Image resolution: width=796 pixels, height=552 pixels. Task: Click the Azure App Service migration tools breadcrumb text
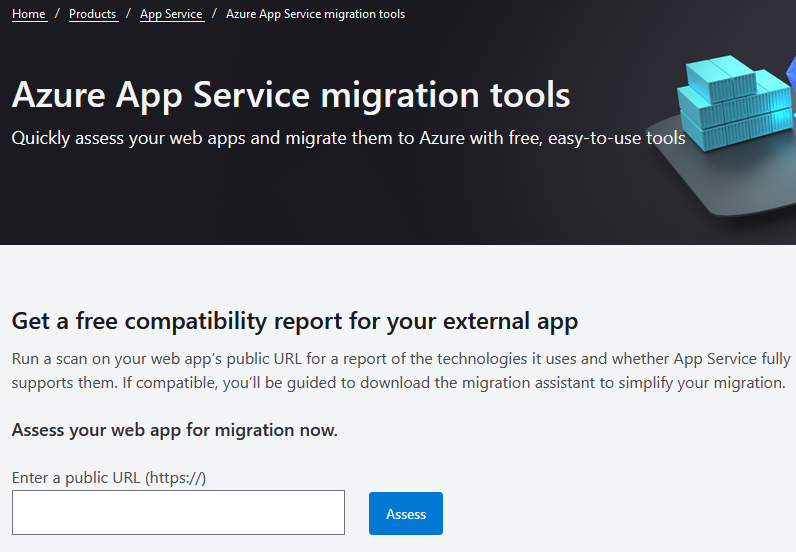(x=315, y=14)
